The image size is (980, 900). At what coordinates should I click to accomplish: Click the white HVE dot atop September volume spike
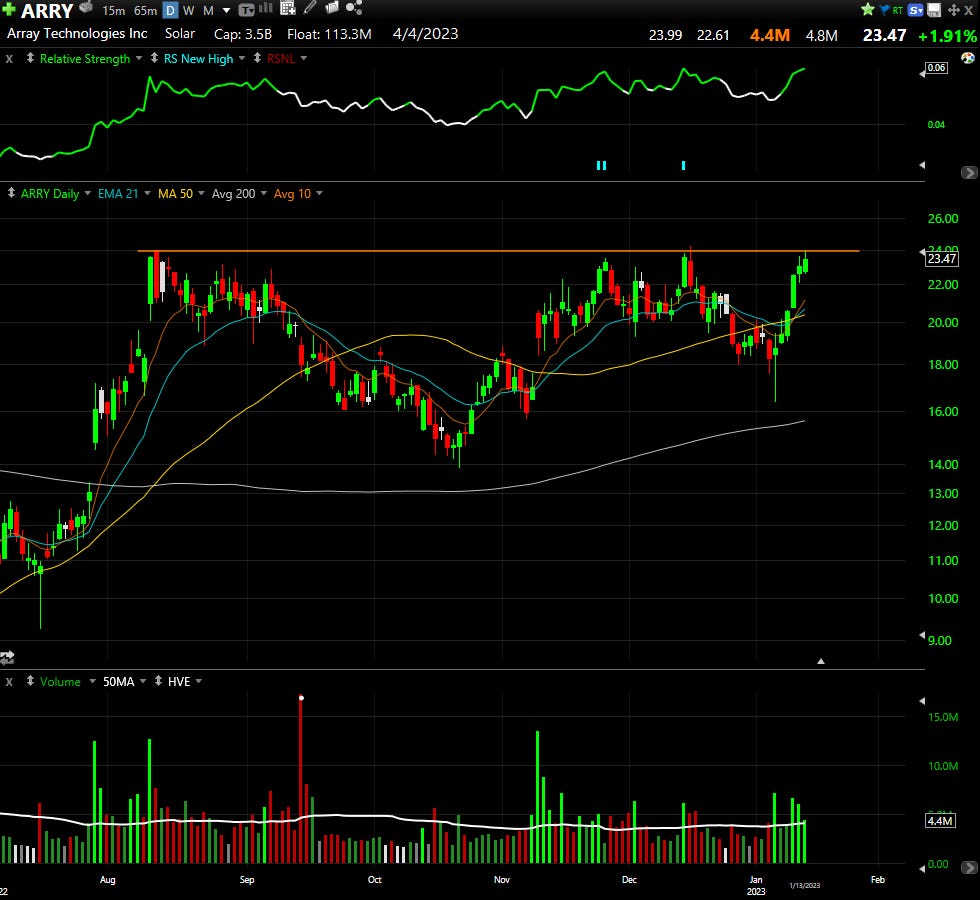(301, 698)
